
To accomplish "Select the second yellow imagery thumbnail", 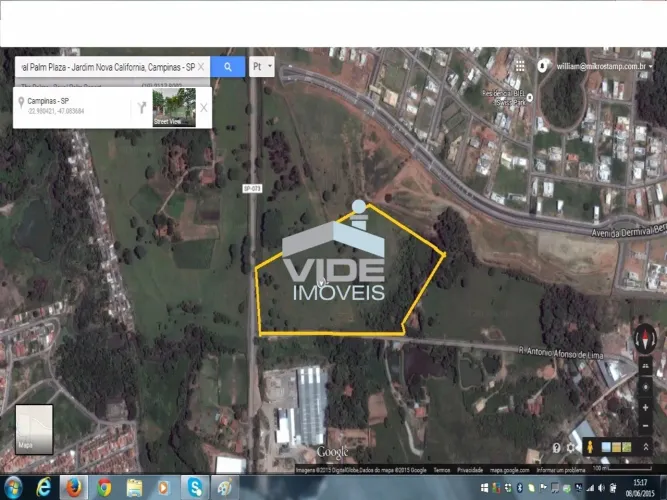I will click(616, 447).
